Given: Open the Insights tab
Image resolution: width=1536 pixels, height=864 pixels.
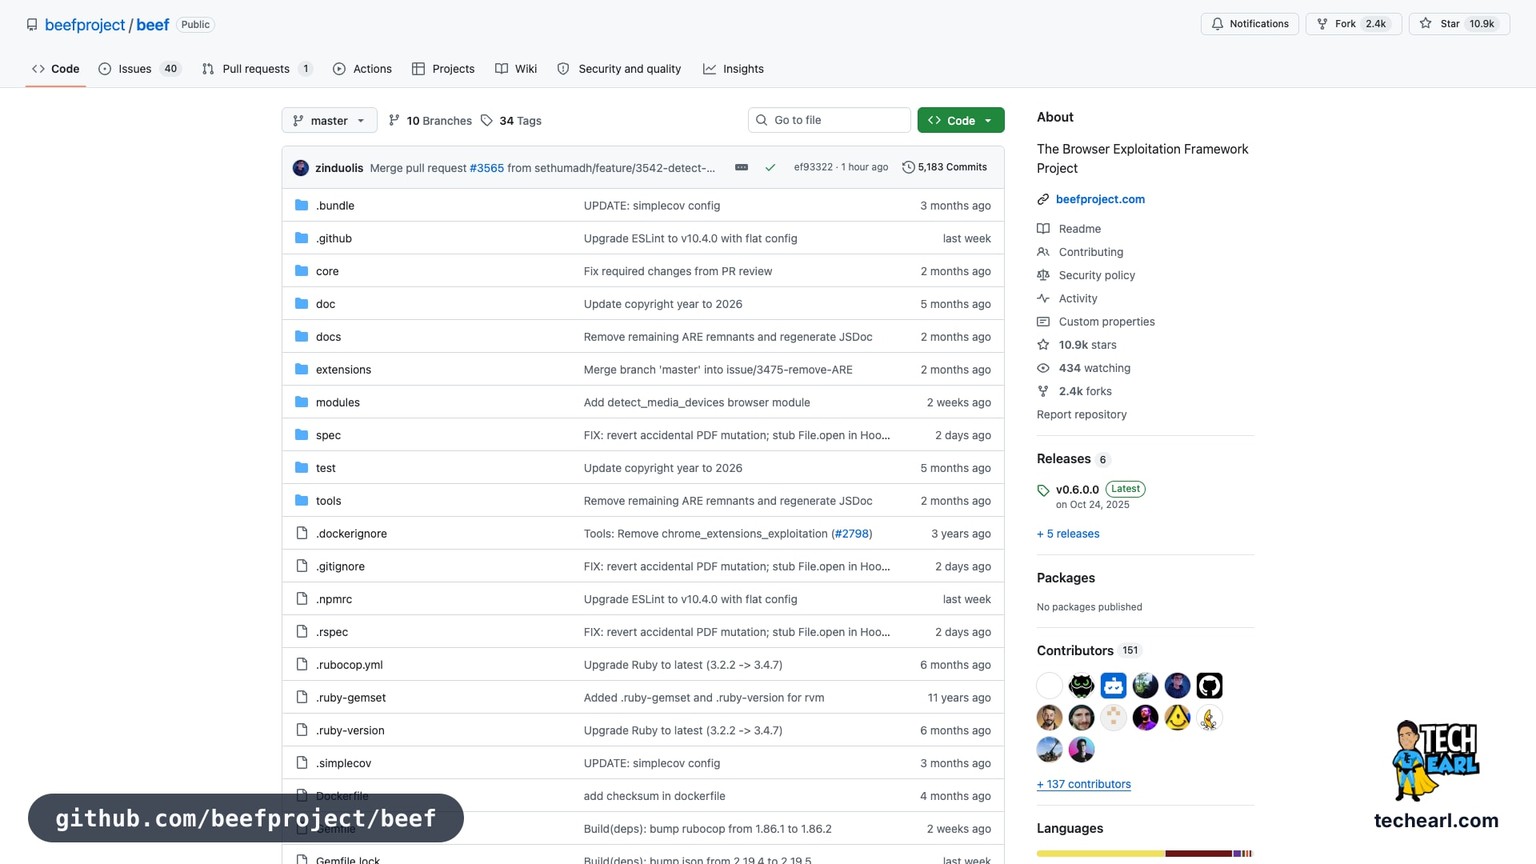Looking at the screenshot, I should [x=733, y=69].
